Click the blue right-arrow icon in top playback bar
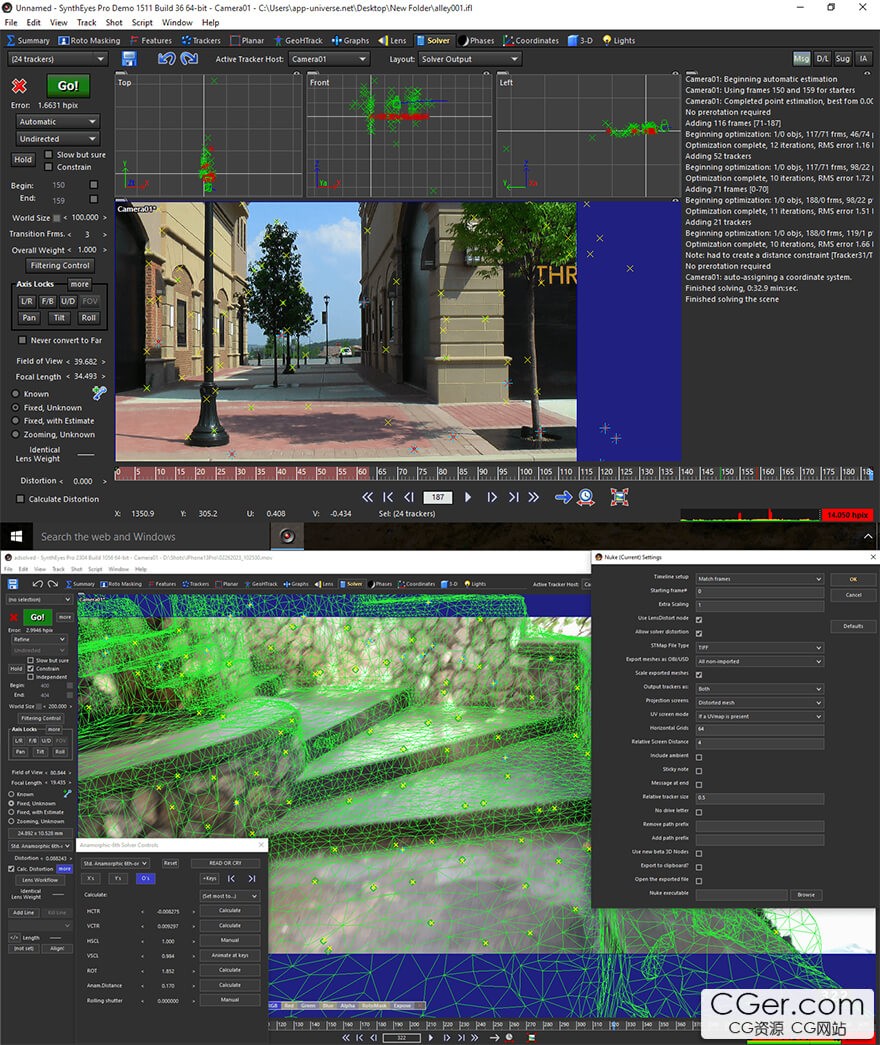880x1045 pixels. pyautogui.click(x=563, y=497)
